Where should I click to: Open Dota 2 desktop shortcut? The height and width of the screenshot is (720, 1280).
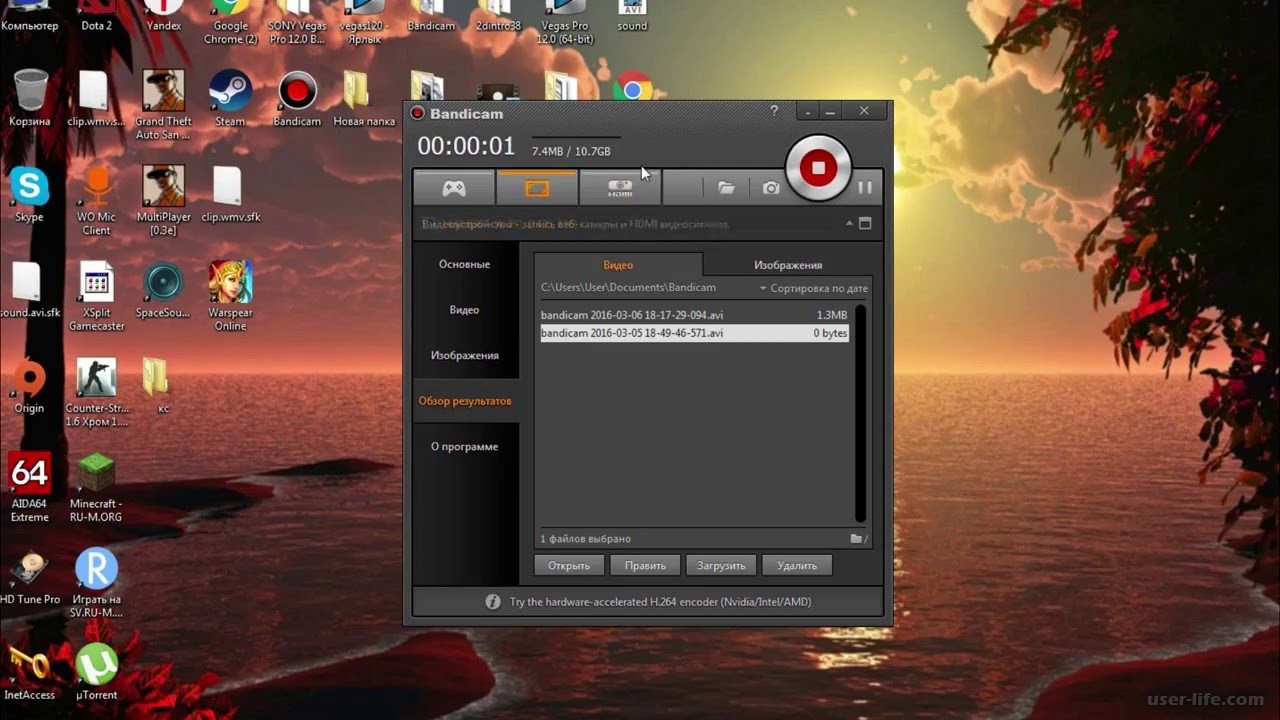tap(97, 18)
